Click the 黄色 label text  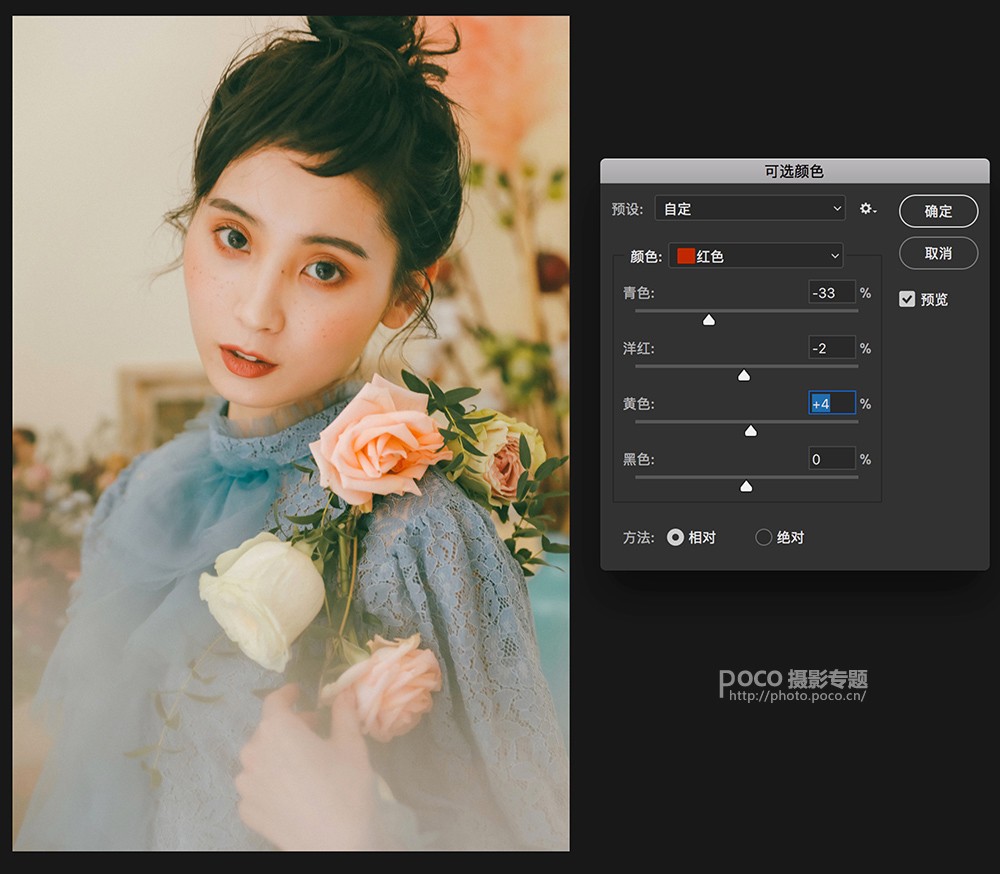click(638, 404)
